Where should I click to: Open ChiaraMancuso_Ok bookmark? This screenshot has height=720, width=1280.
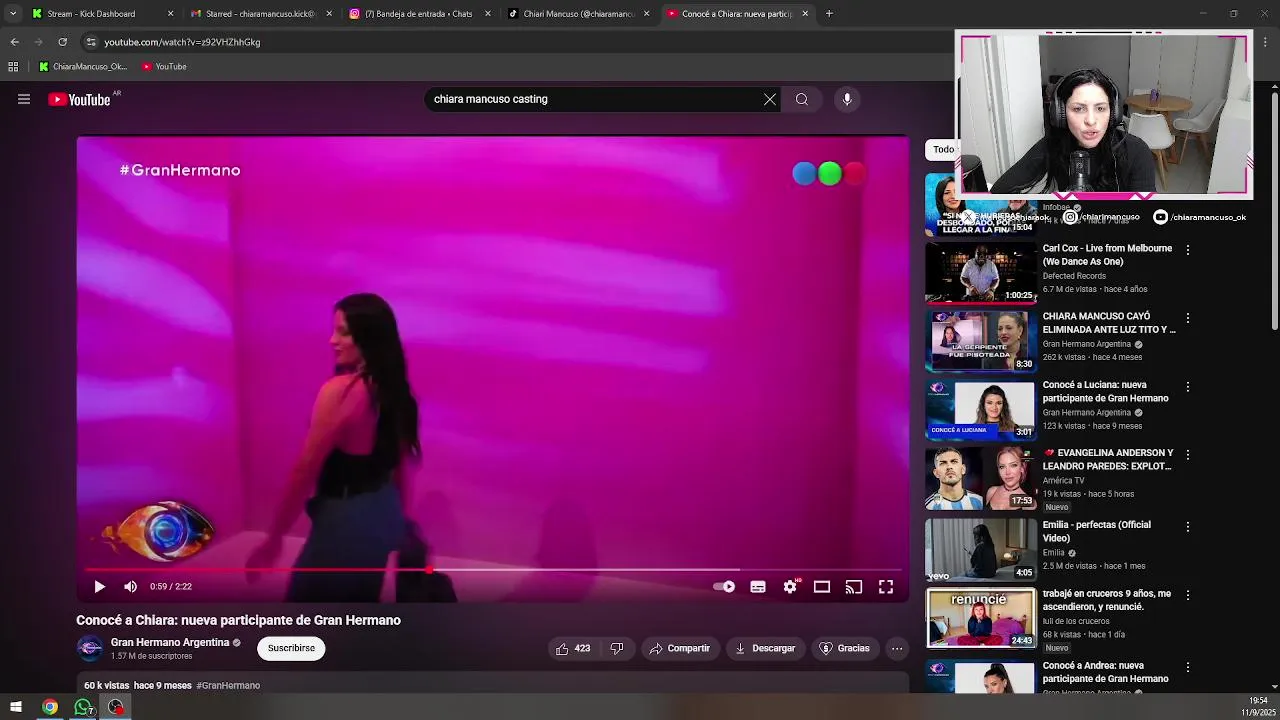[83, 67]
